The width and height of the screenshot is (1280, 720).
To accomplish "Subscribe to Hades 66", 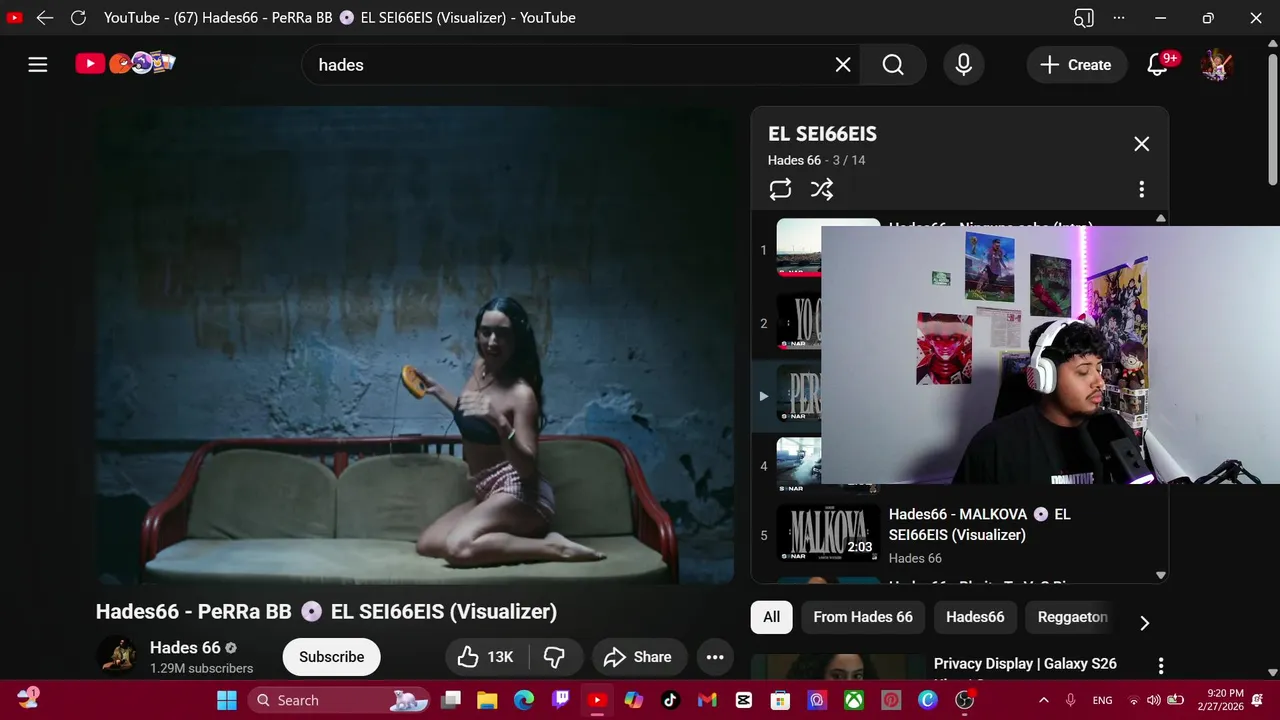I will click(331, 657).
